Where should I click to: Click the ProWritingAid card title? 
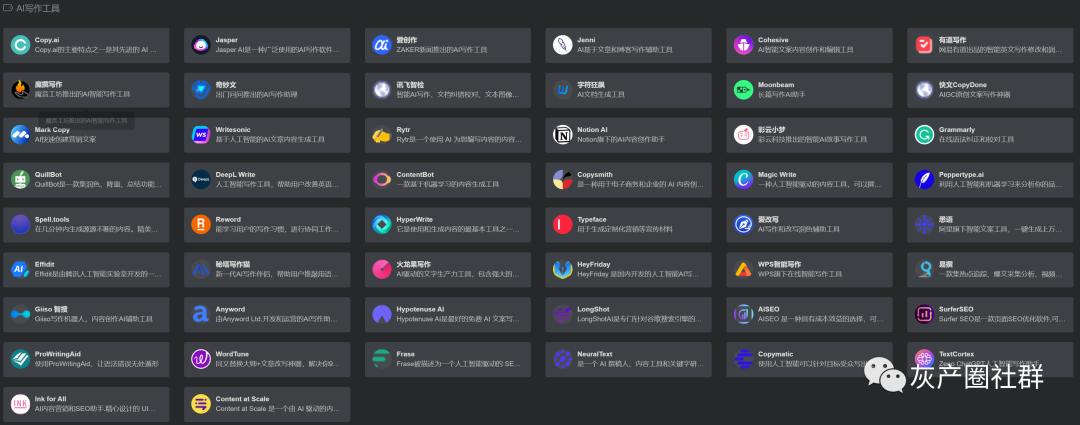[58, 354]
